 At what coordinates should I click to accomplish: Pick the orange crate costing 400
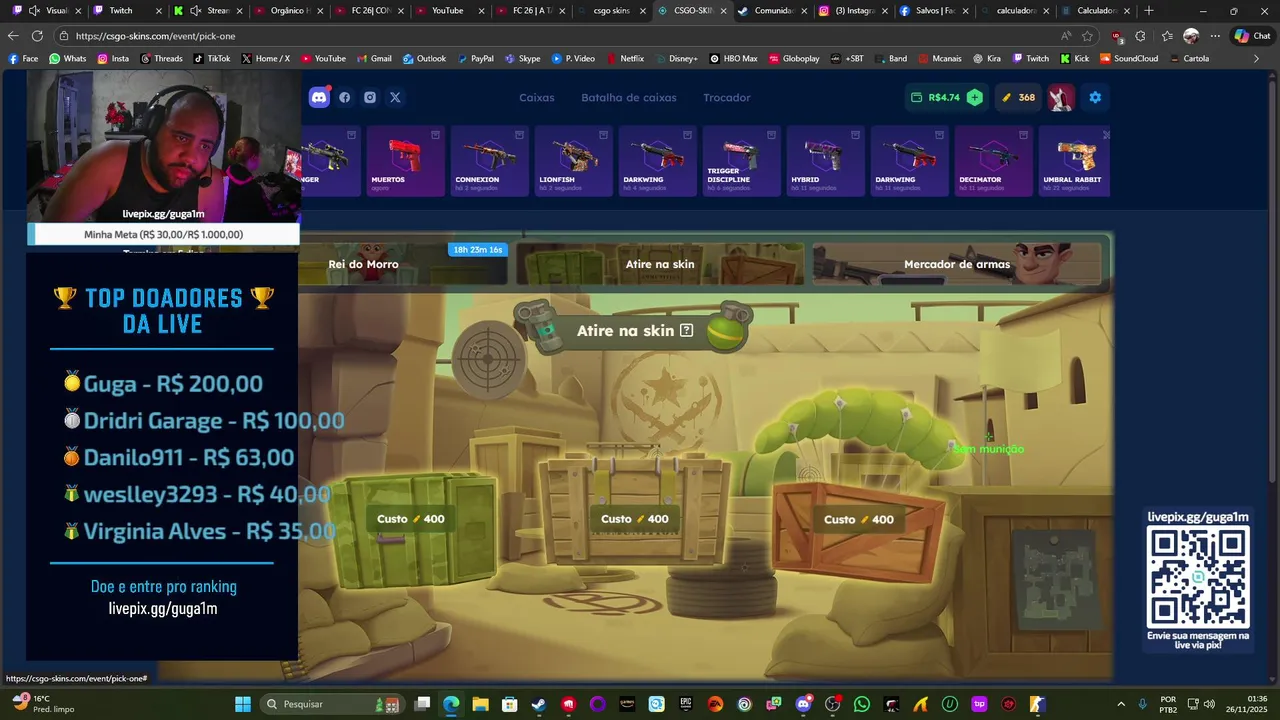pos(858,530)
